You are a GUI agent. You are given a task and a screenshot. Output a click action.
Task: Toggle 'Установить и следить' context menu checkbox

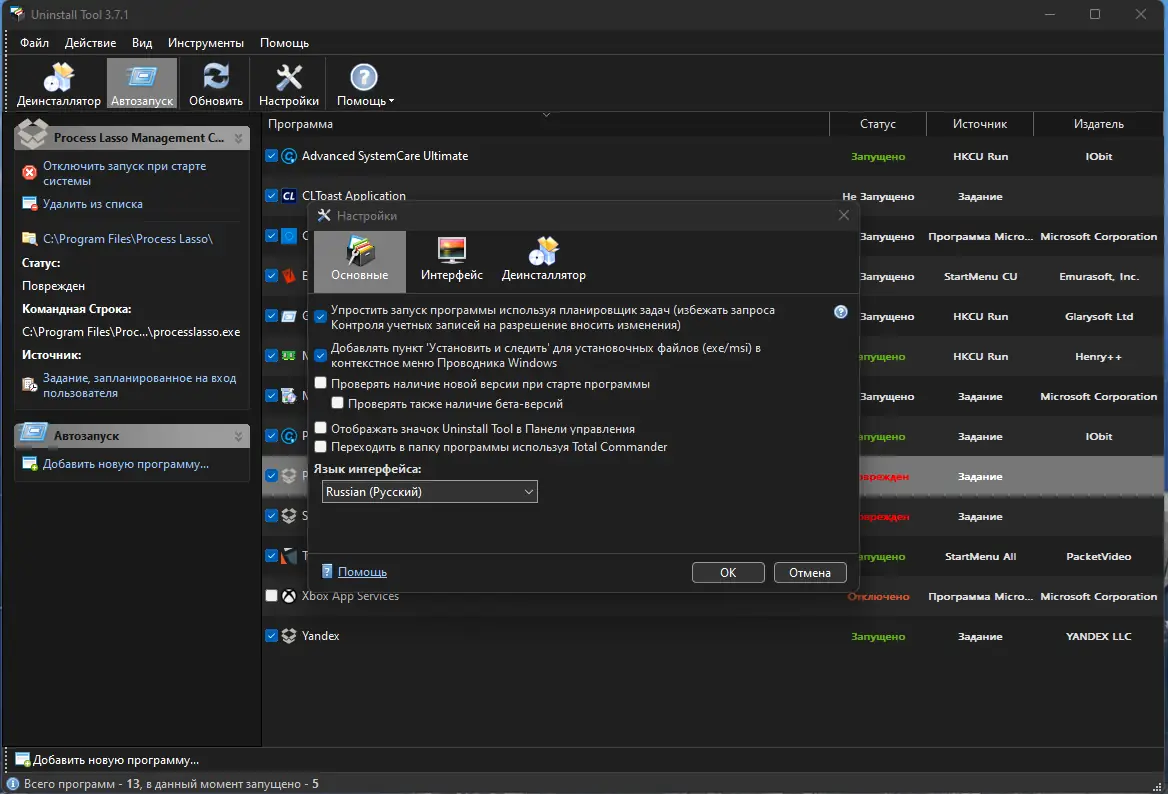320,355
